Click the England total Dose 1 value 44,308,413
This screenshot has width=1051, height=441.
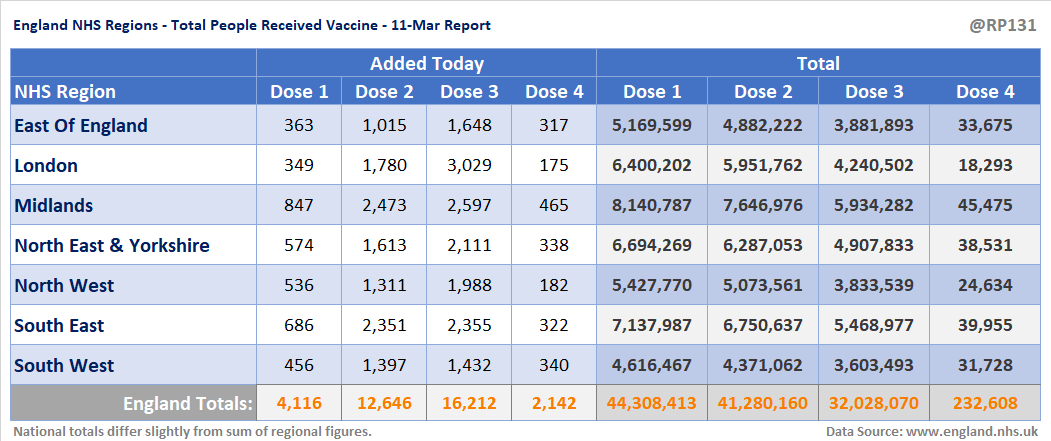pos(652,404)
